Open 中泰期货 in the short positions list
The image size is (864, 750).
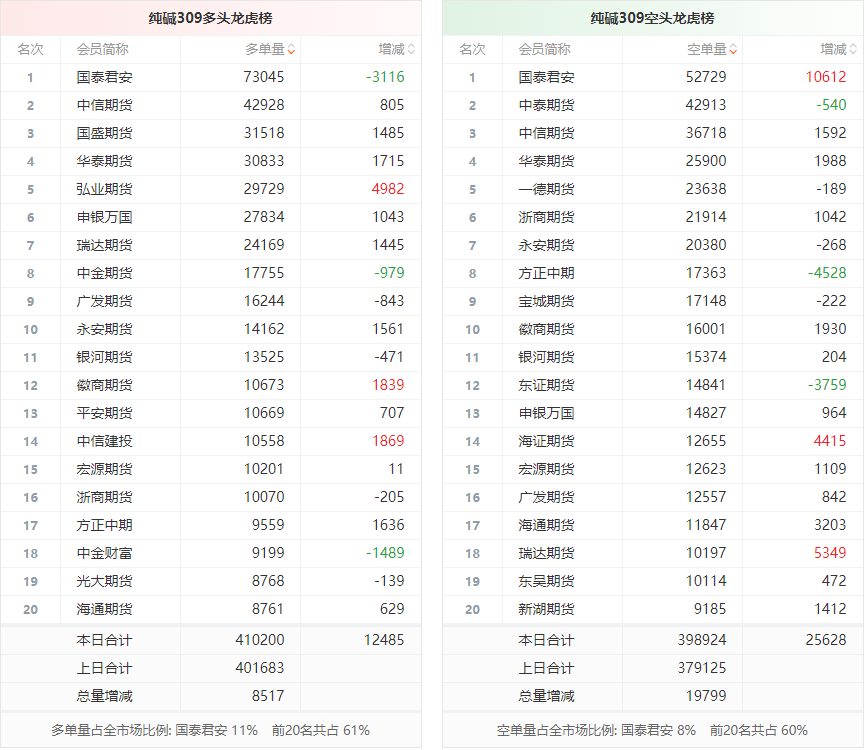[546, 105]
